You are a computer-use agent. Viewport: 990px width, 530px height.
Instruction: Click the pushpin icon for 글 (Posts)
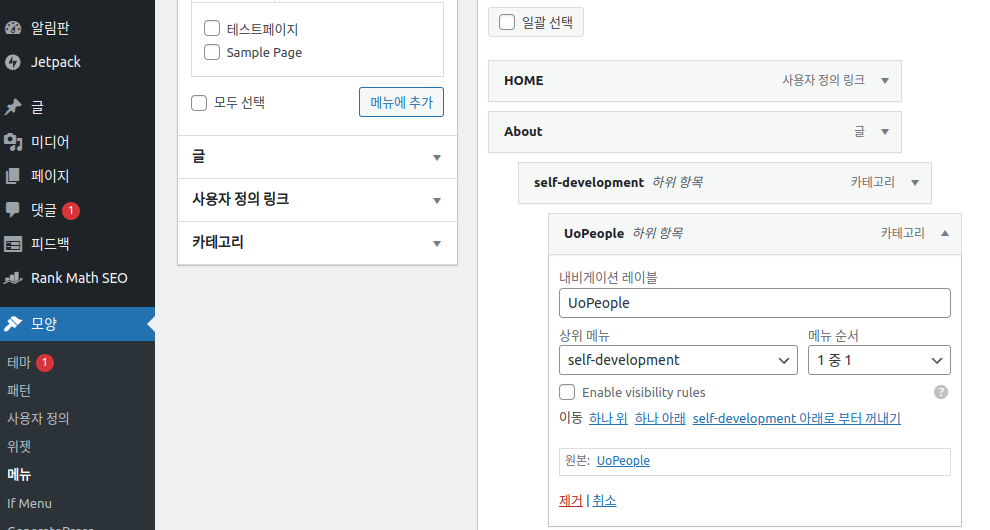pos(13,107)
